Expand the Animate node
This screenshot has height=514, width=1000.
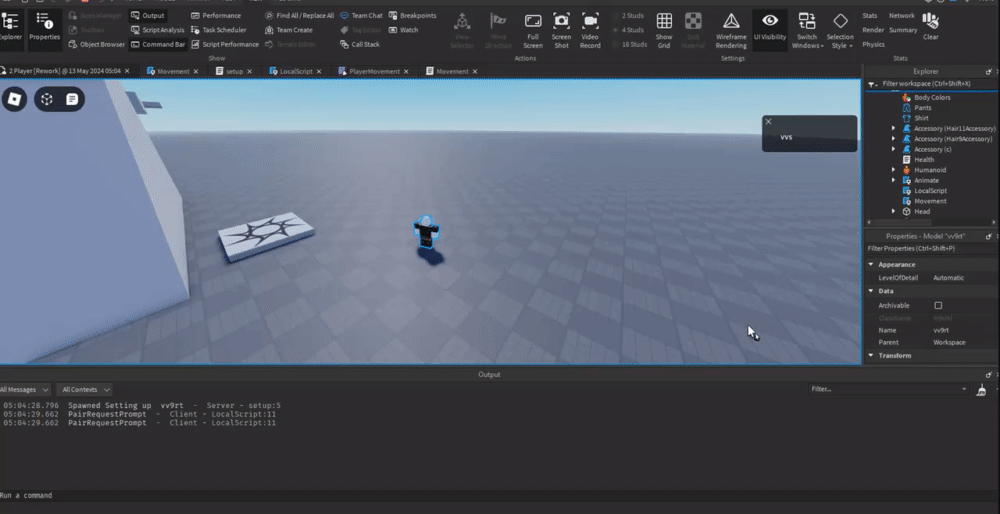[893, 180]
